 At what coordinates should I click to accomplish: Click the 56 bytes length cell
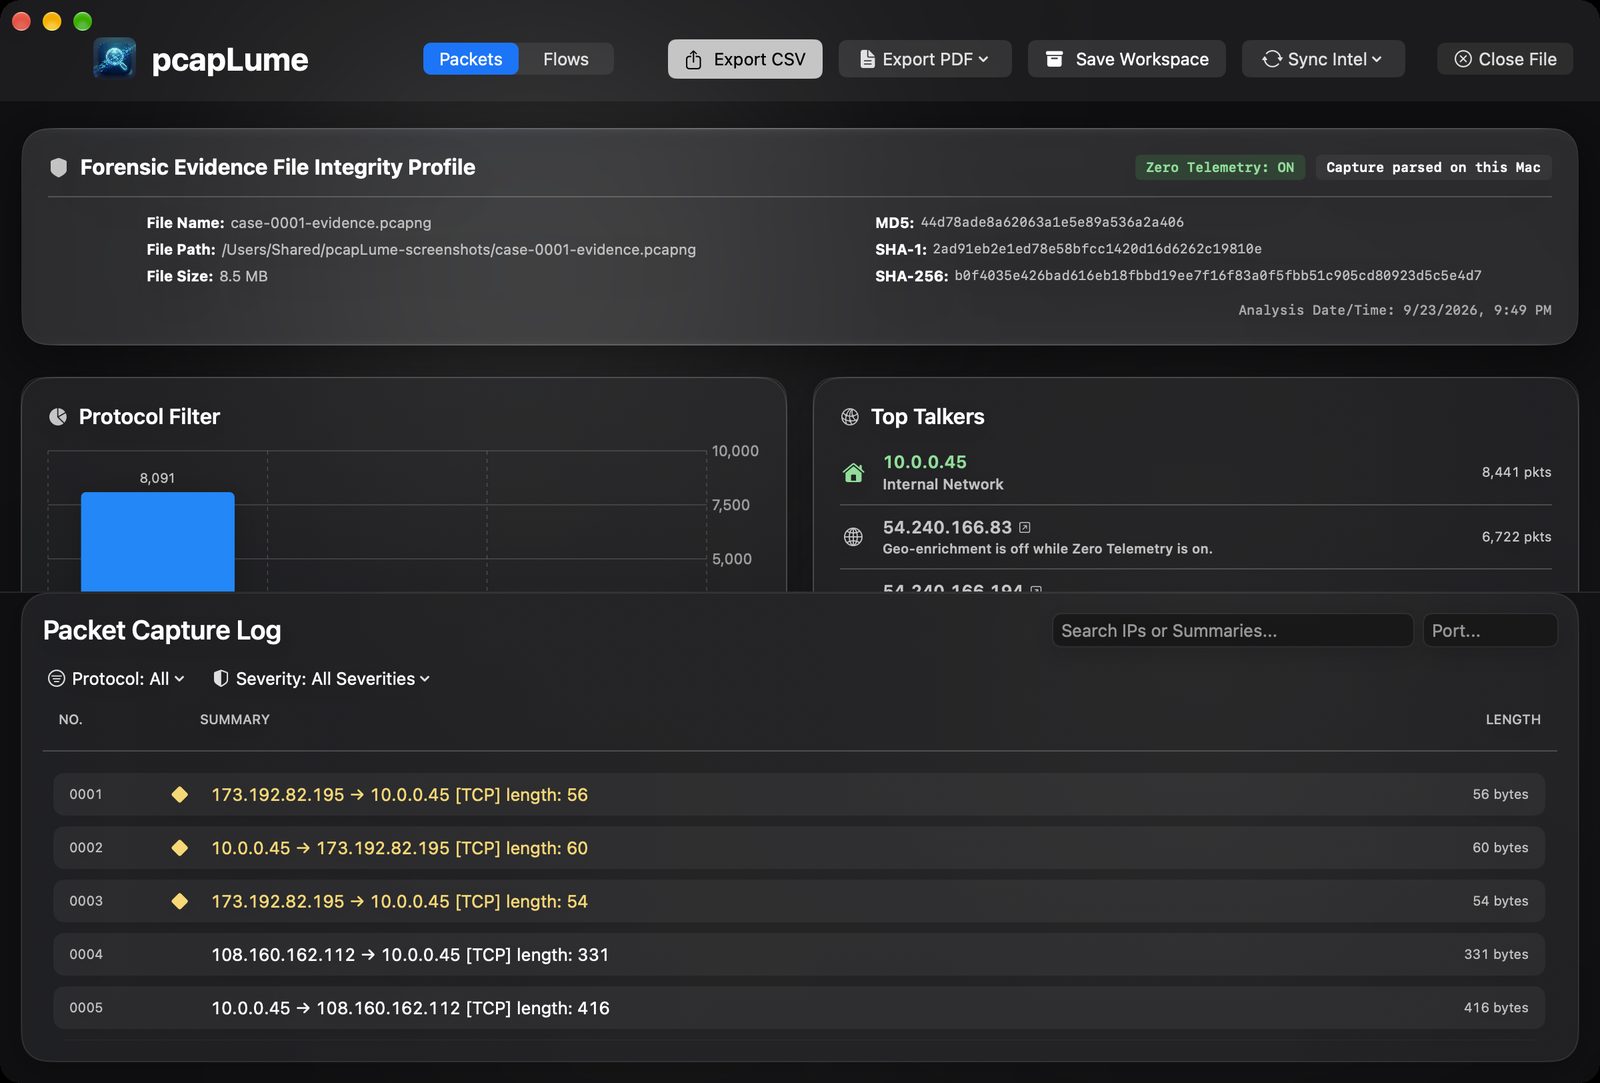1500,794
